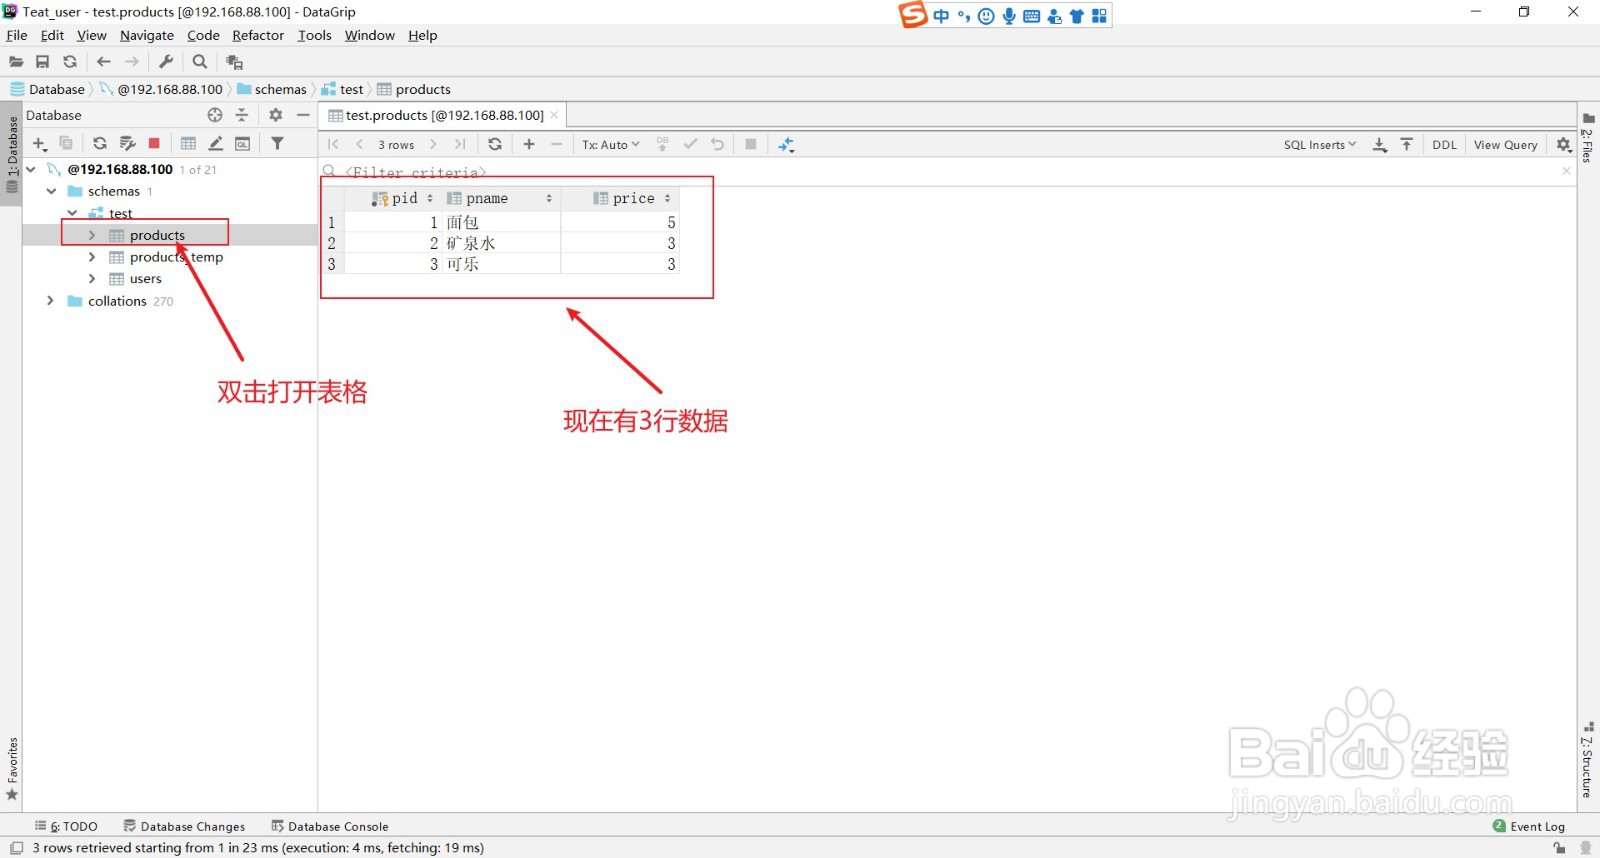
Task: Open compare data icon in the grid toolbar
Action: pos(787,144)
